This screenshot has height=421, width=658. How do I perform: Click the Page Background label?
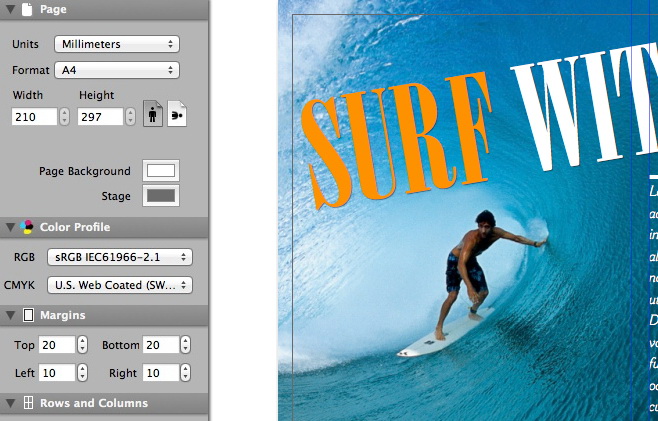(x=85, y=171)
